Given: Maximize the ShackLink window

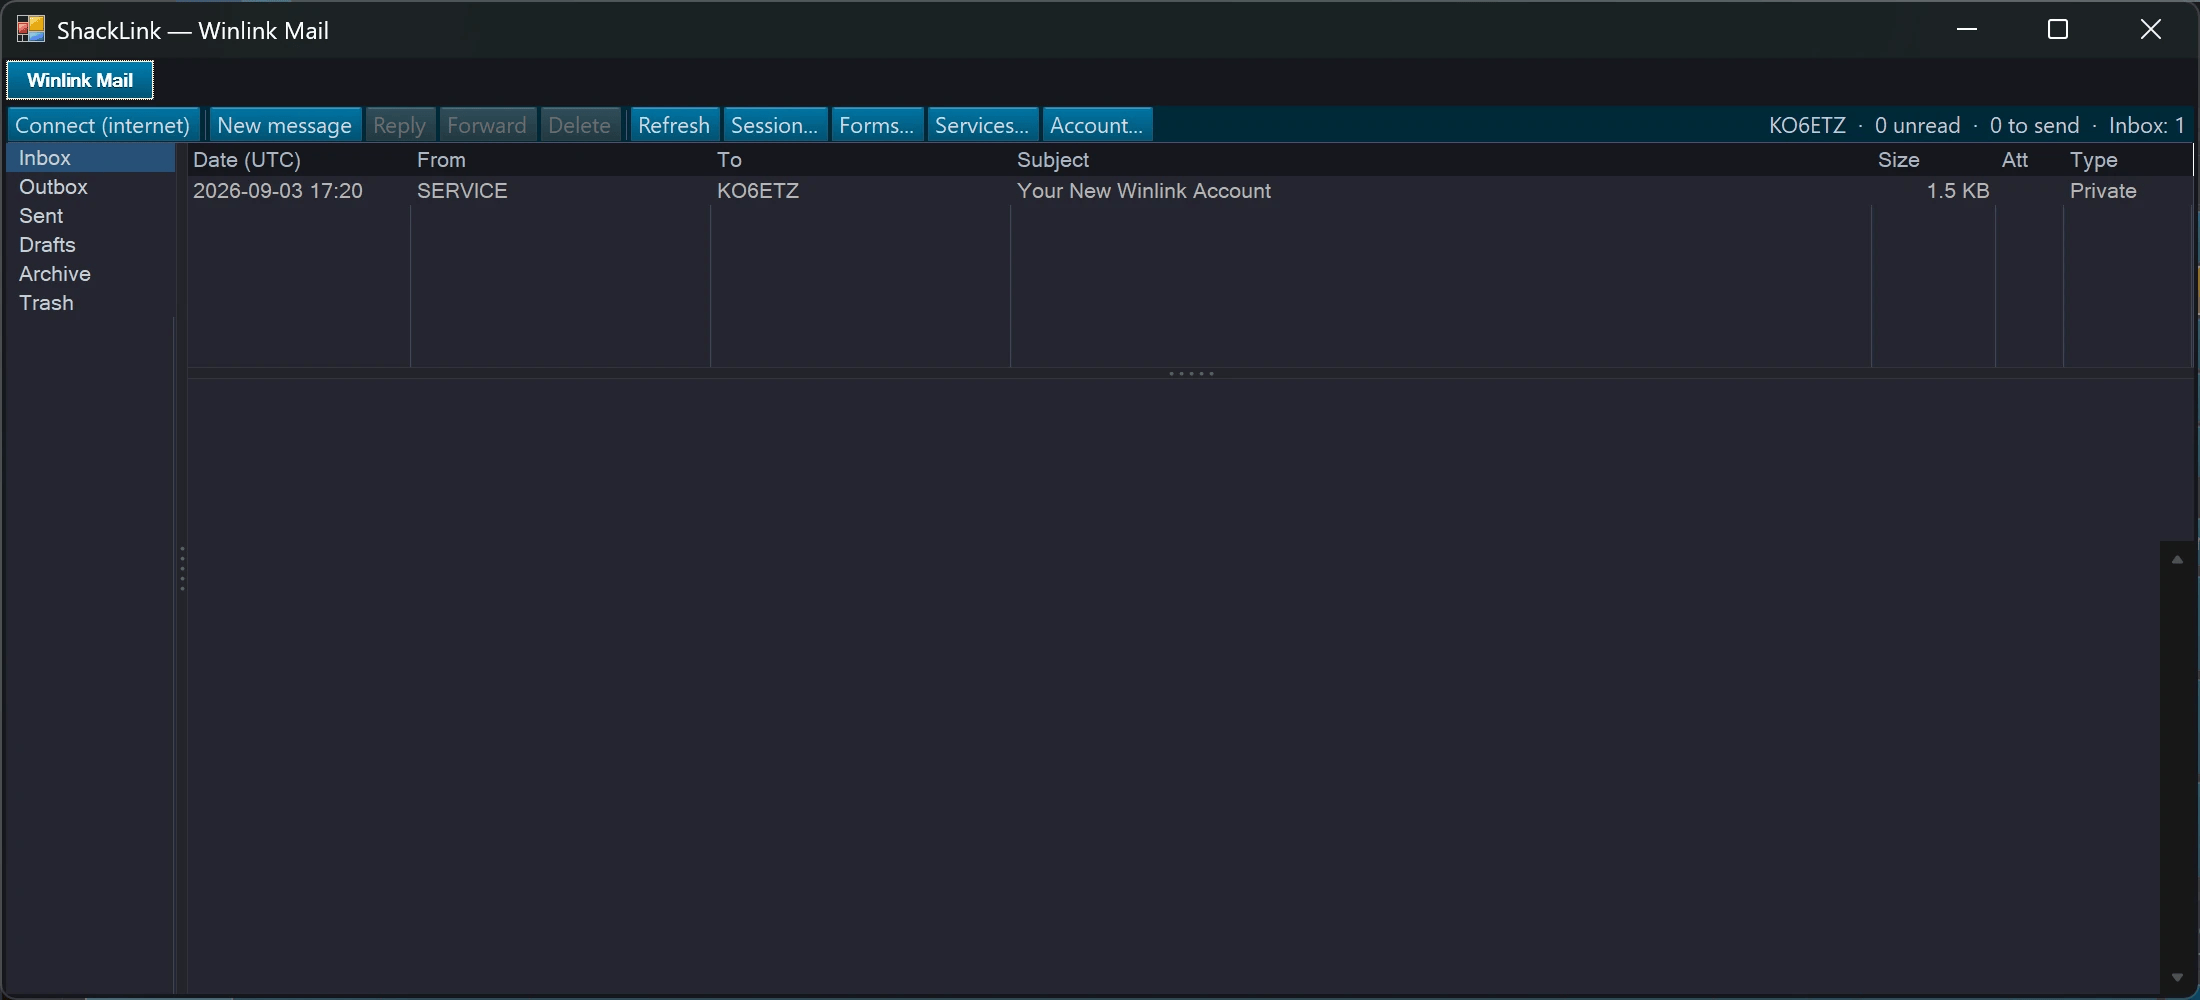Looking at the screenshot, I should pyautogui.click(x=2058, y=29).
